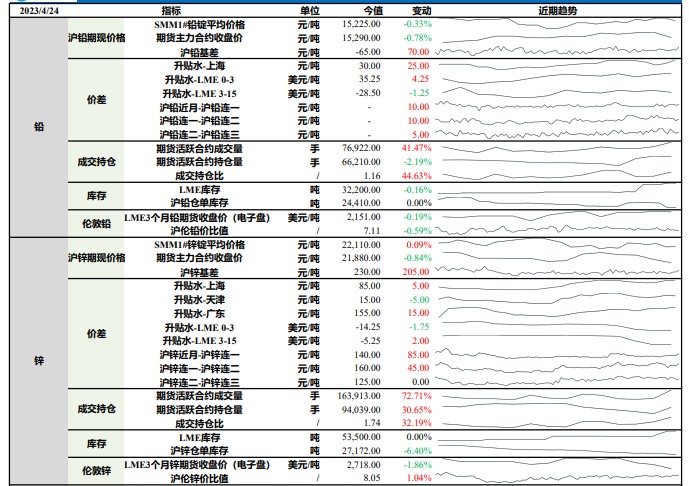Select the change value 205.00

pyautogui.click(x=416, y=272)
